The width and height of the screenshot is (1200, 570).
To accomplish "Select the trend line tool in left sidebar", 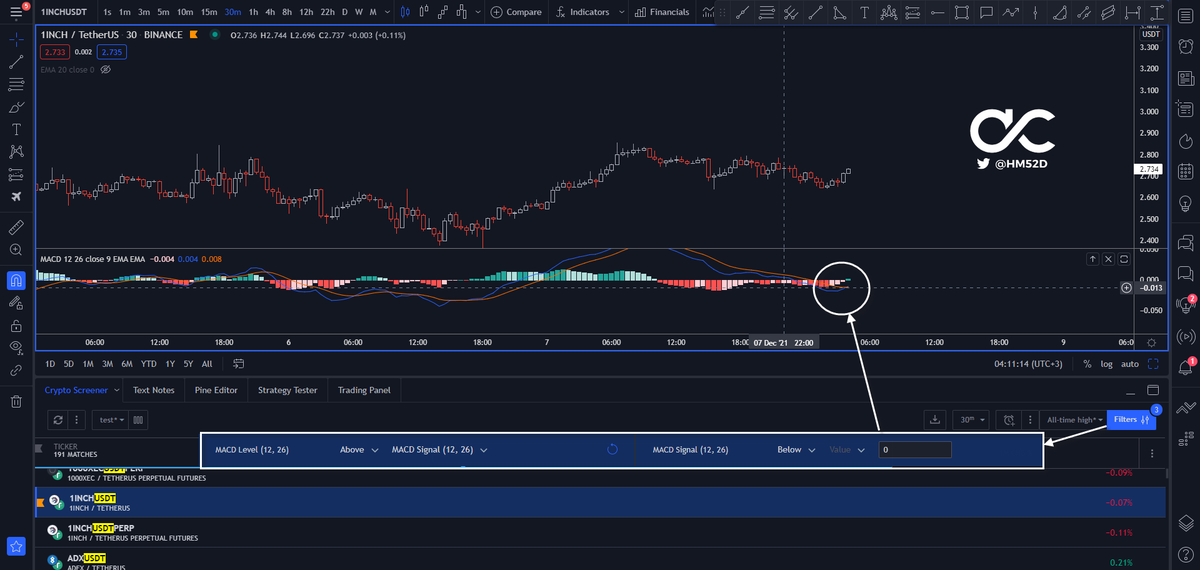I will pos(16,62).
